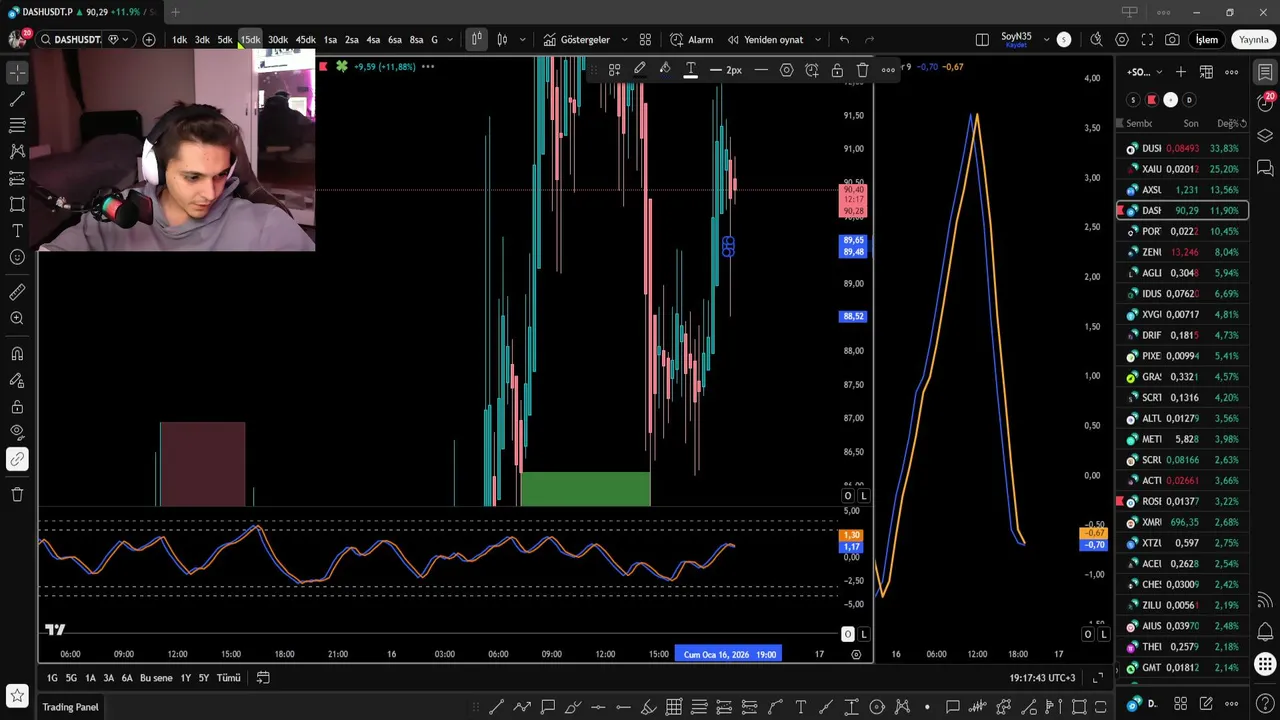Select the text annotation tool in left sidebar

[17, 231]
